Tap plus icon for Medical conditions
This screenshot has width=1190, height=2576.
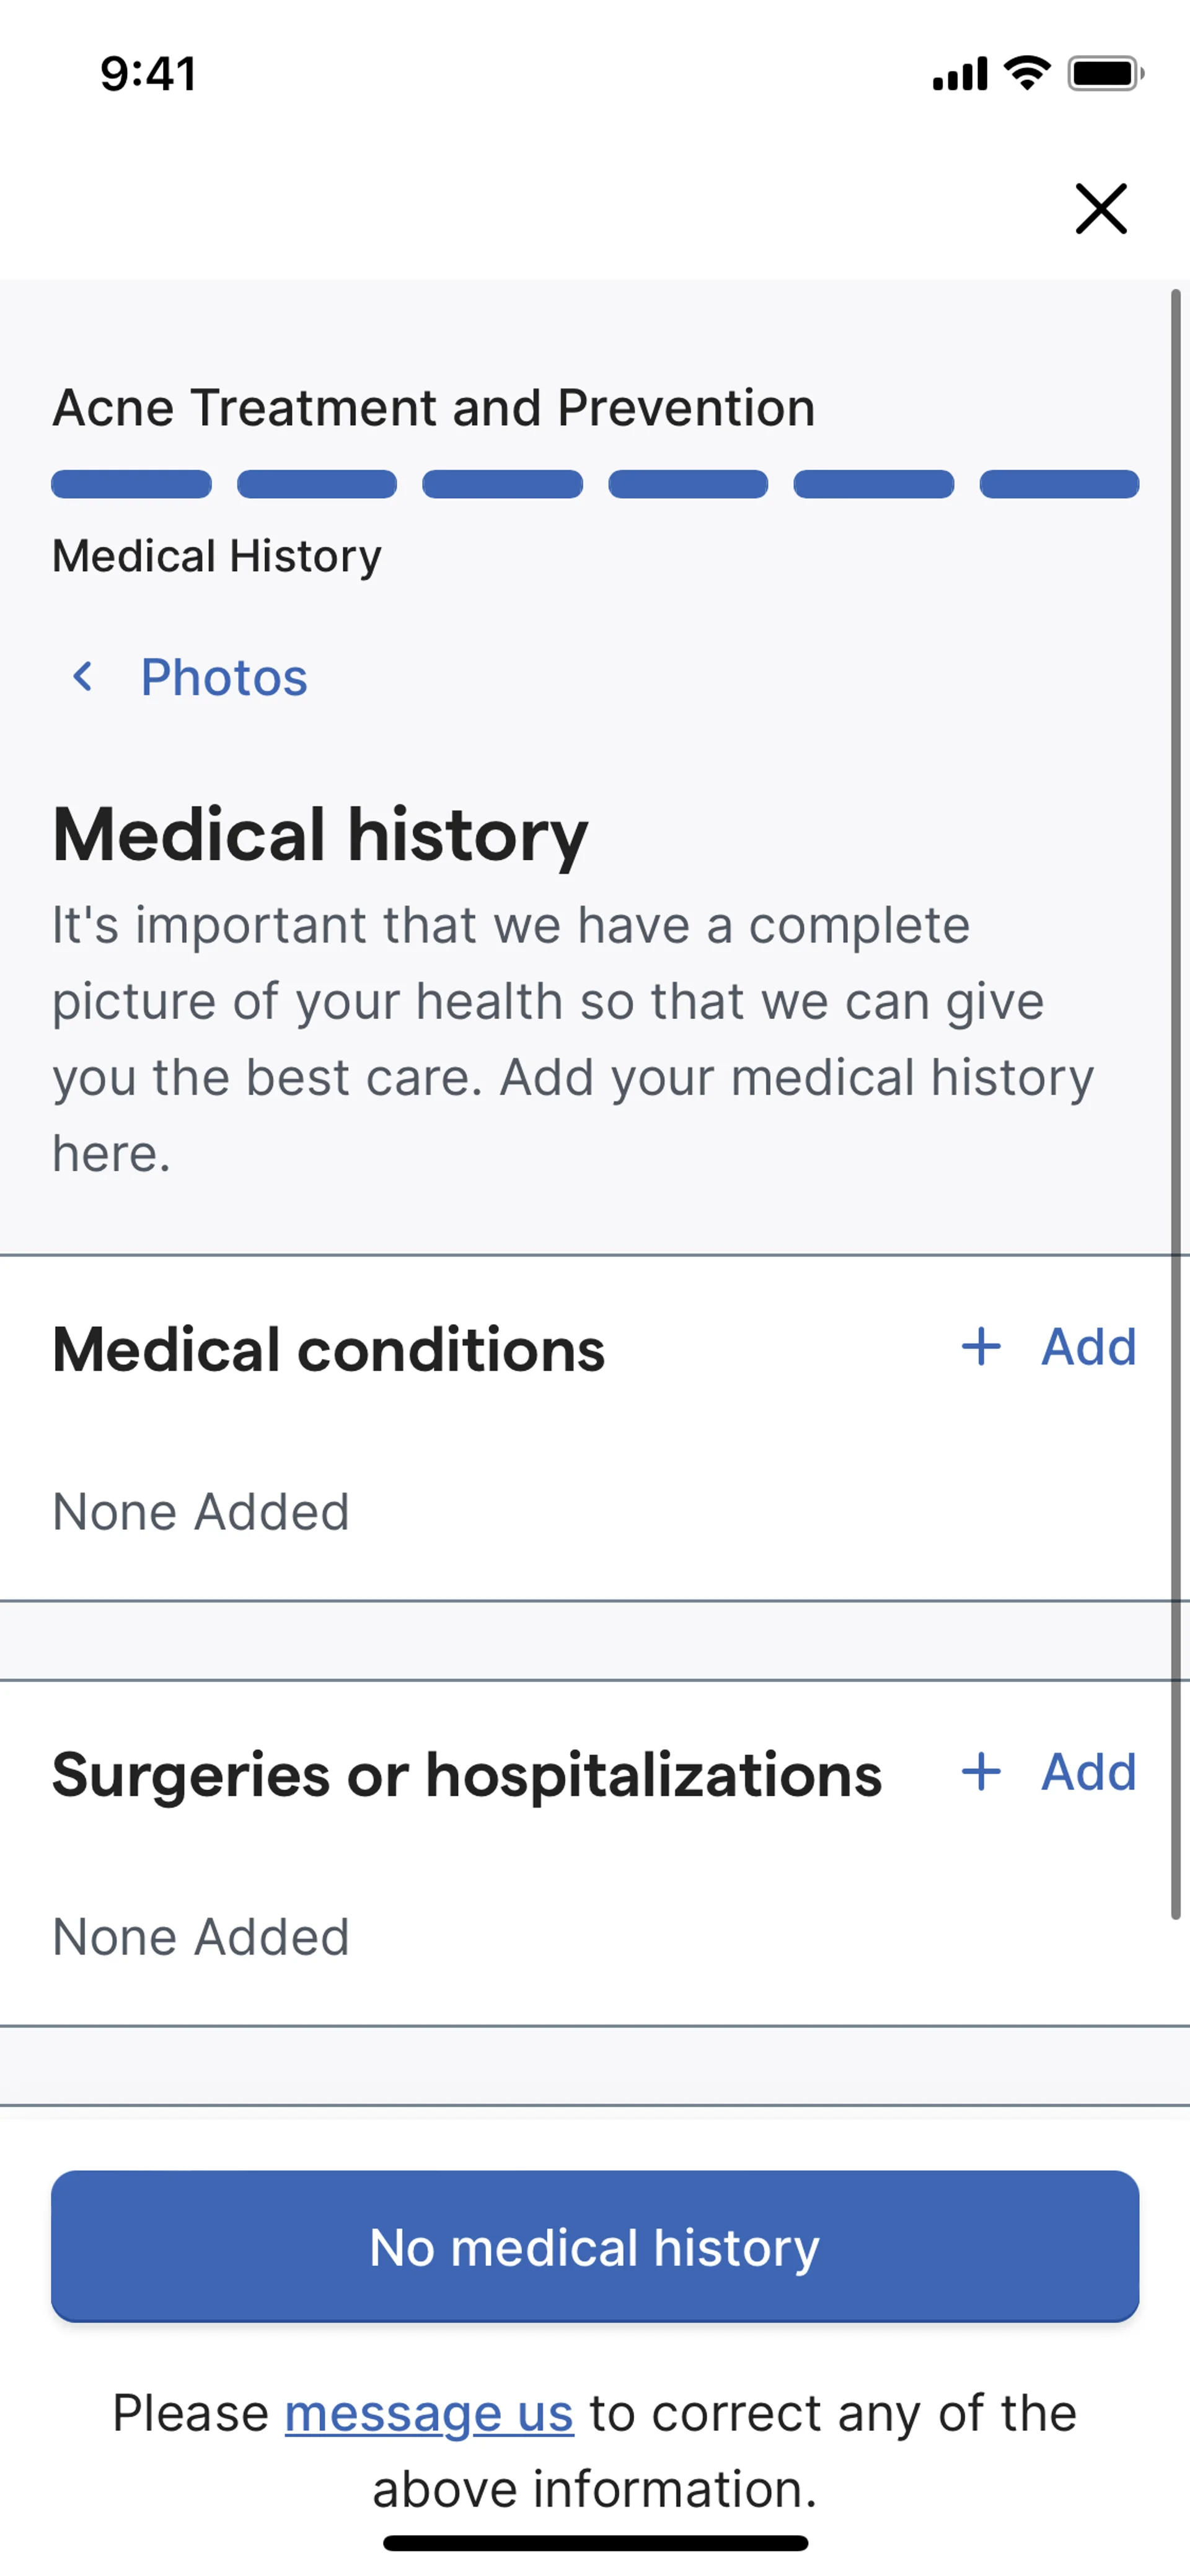click(981, 1346)
